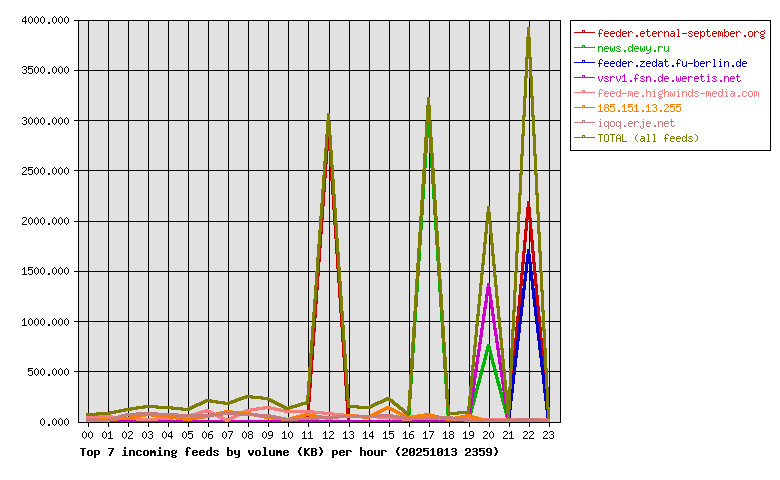Image resolution: width=780 pixels, height=480 pixels.
Task: Click the 1500.000 y-axis label
Action: (x=45, y=272)
